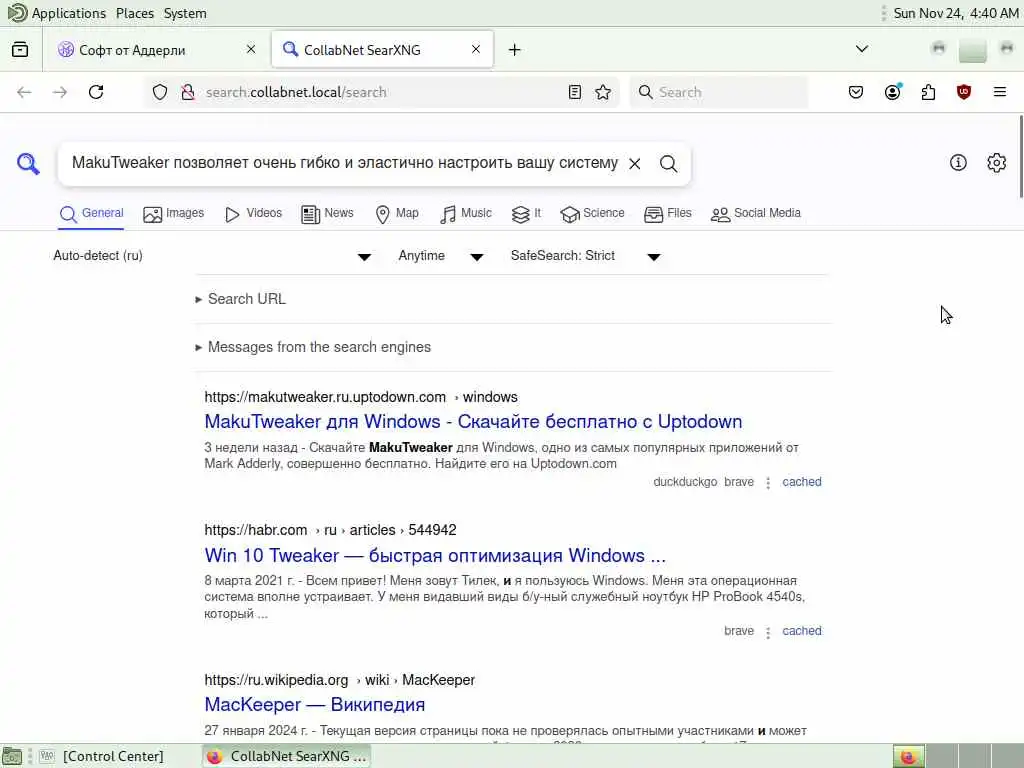Open the Pocket save icon
This screenshot has height=768, width=1024.
(x=856, y=92)
